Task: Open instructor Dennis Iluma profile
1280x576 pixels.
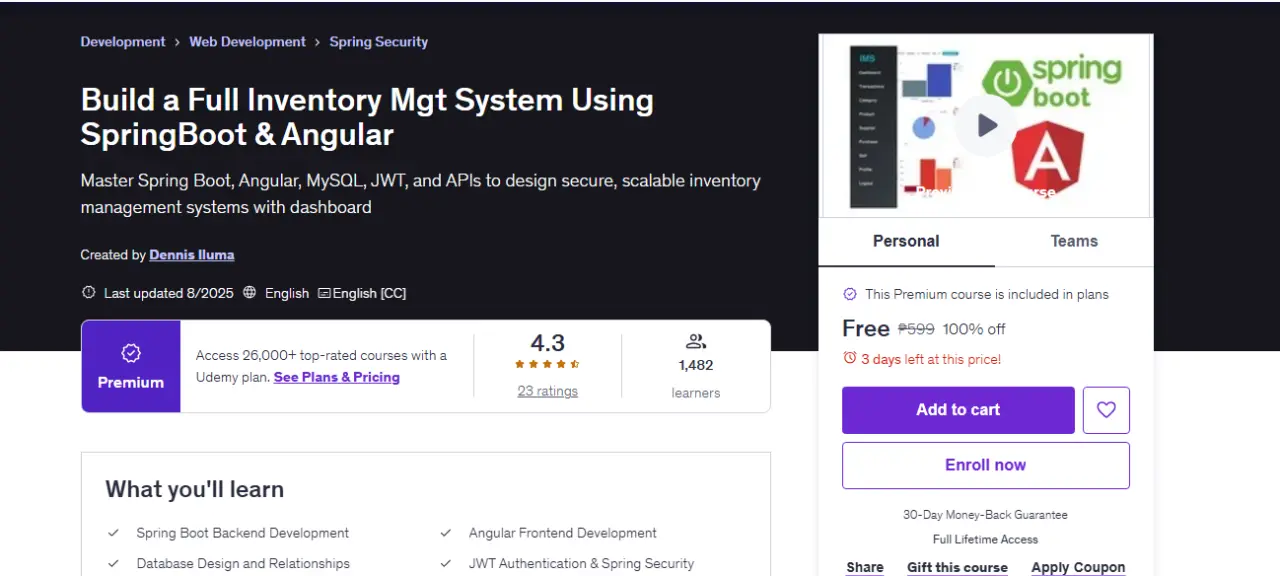Action: pos(192,255)
